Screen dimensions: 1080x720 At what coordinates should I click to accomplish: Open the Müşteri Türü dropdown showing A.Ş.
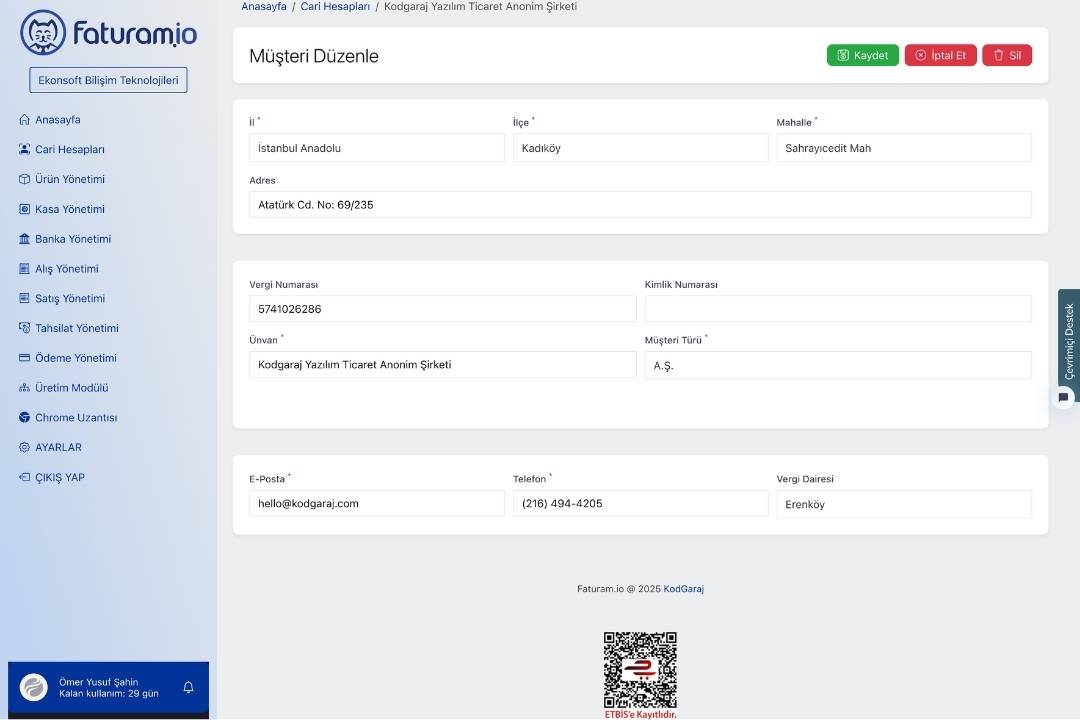(x=838, y=365)
